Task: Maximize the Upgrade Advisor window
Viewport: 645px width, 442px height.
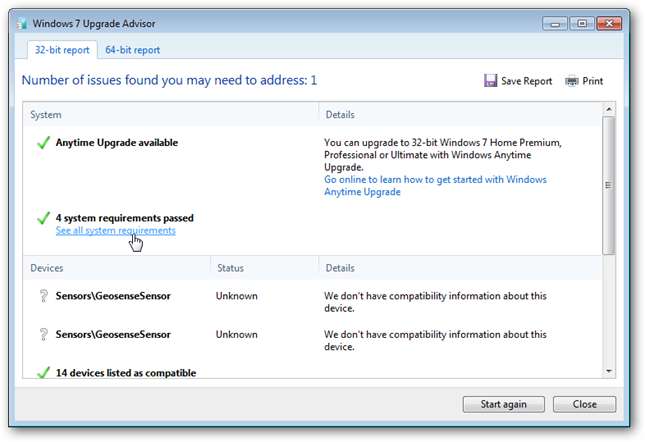Action: [582, 24]
